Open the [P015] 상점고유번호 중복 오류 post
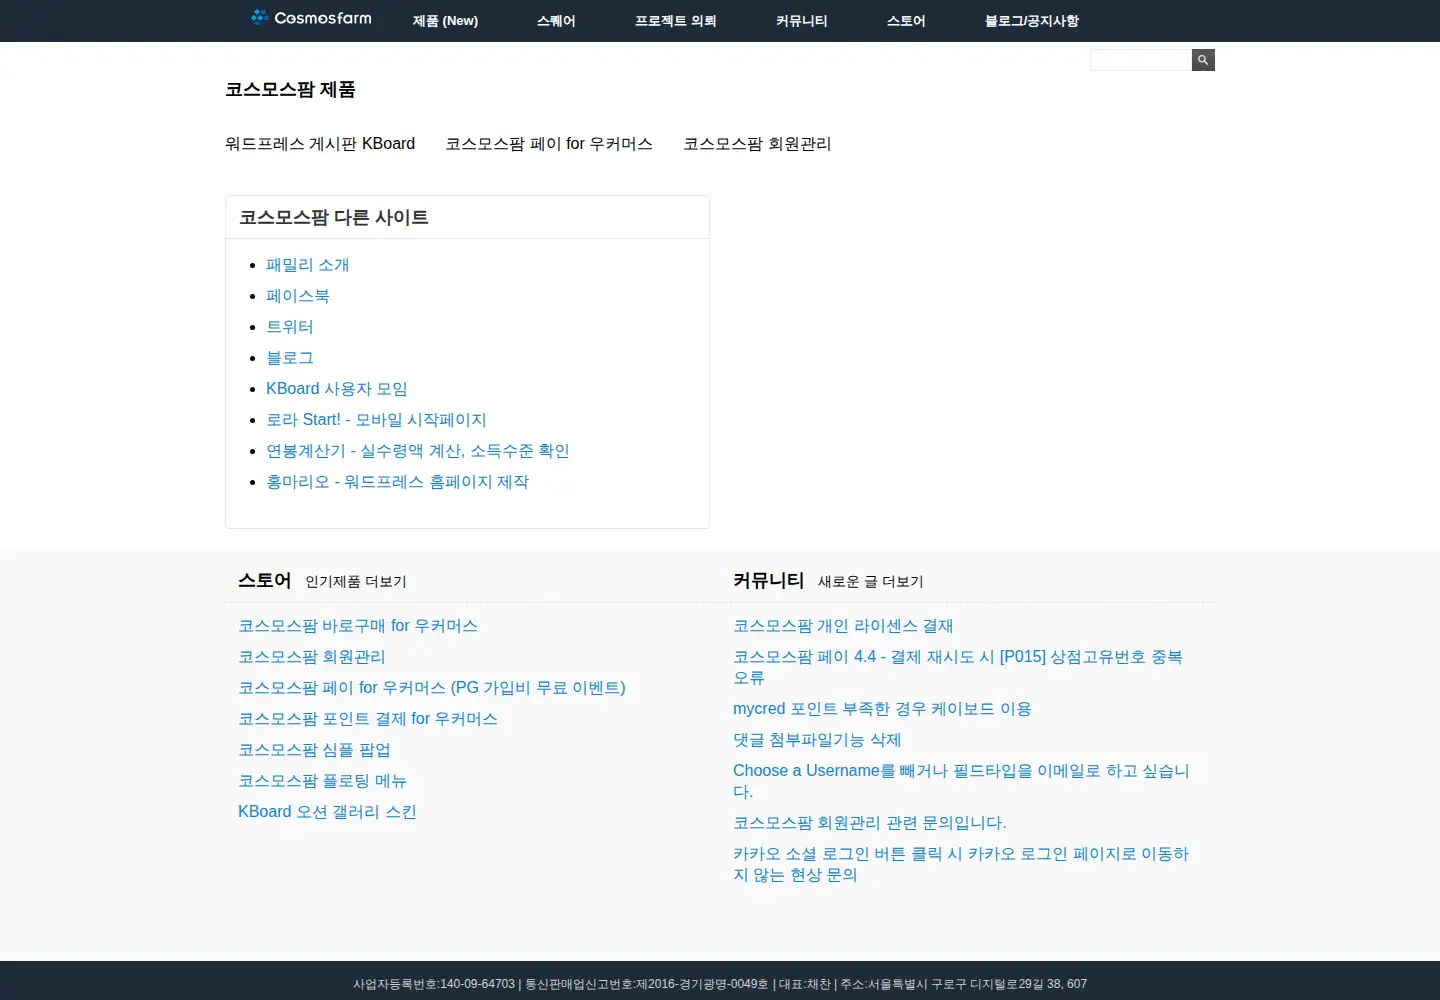The height and width of the screenshot is (1000, 1440). coord(958,667)
